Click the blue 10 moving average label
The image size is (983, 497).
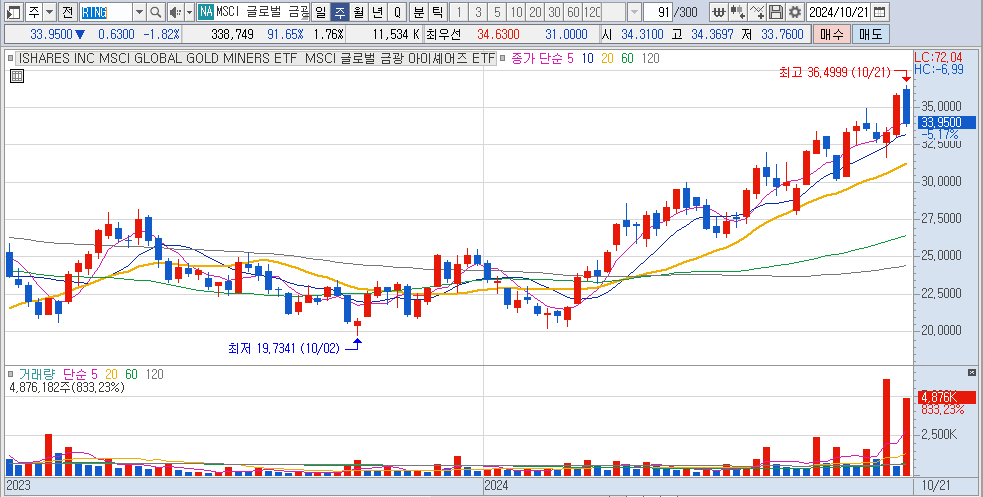587,58
